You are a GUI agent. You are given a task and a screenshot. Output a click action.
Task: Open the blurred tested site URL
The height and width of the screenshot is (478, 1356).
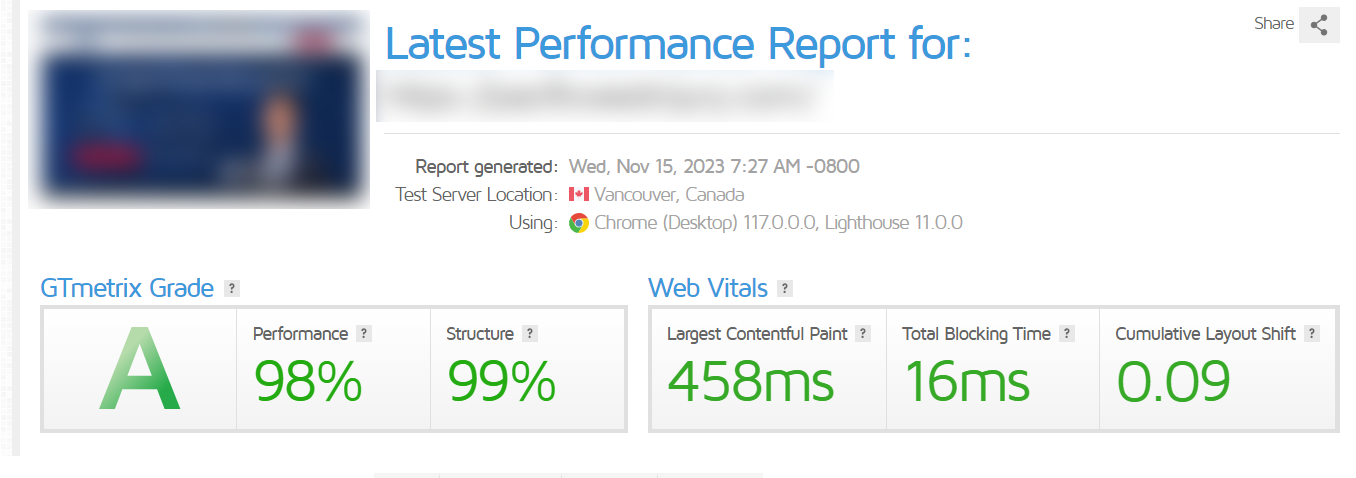tap(605, 96)
